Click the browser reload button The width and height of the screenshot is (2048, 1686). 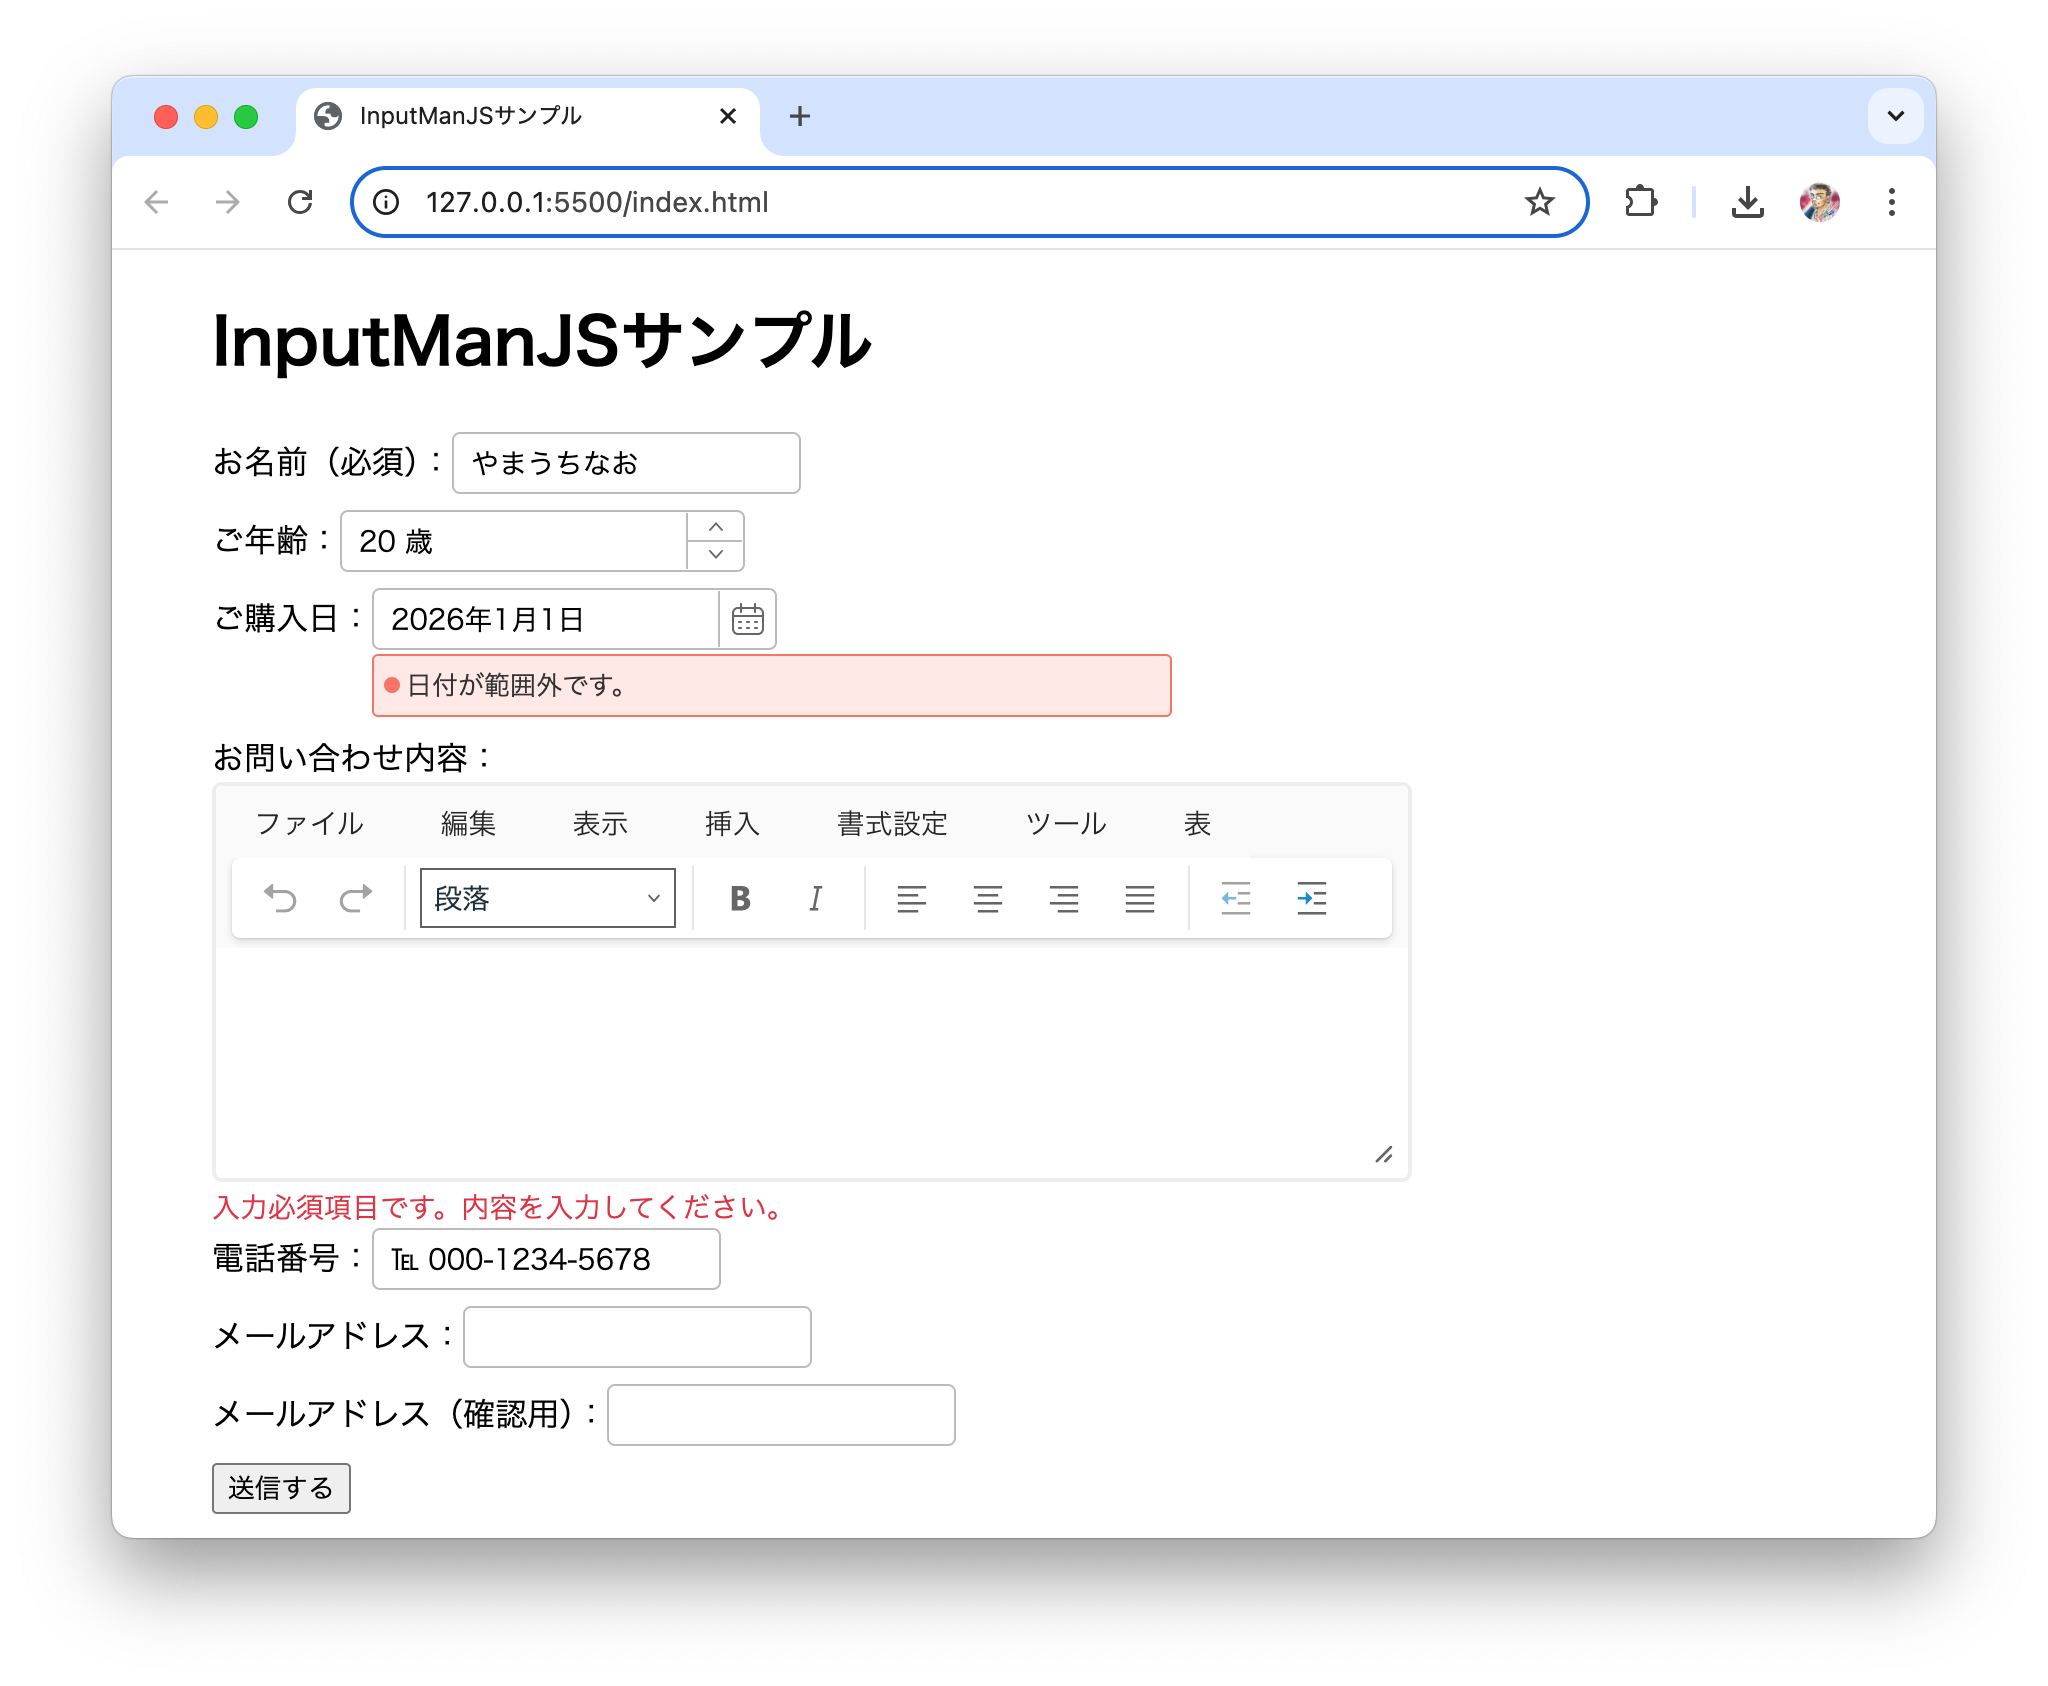click(300, 202)
